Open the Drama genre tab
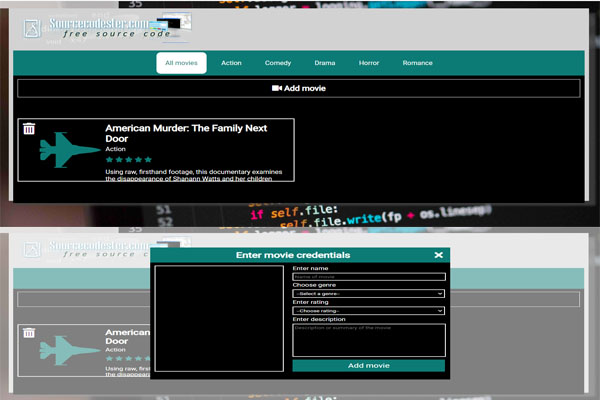The image size is (600, 400). point(325,63)
